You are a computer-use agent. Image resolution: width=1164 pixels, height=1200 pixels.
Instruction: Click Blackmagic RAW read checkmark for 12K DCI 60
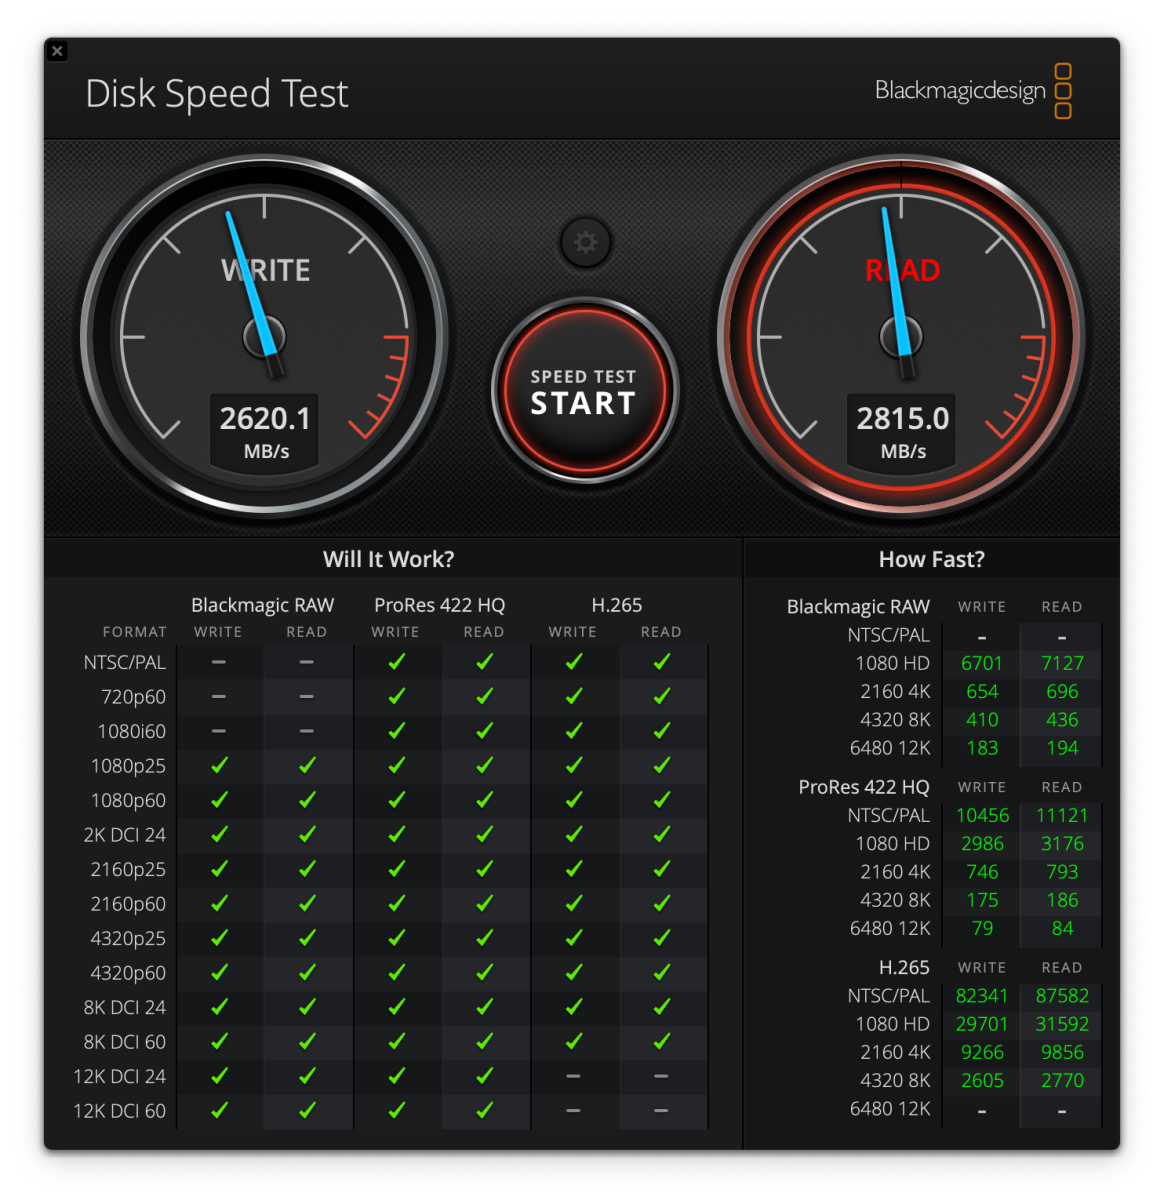[x=307, y=1110]
